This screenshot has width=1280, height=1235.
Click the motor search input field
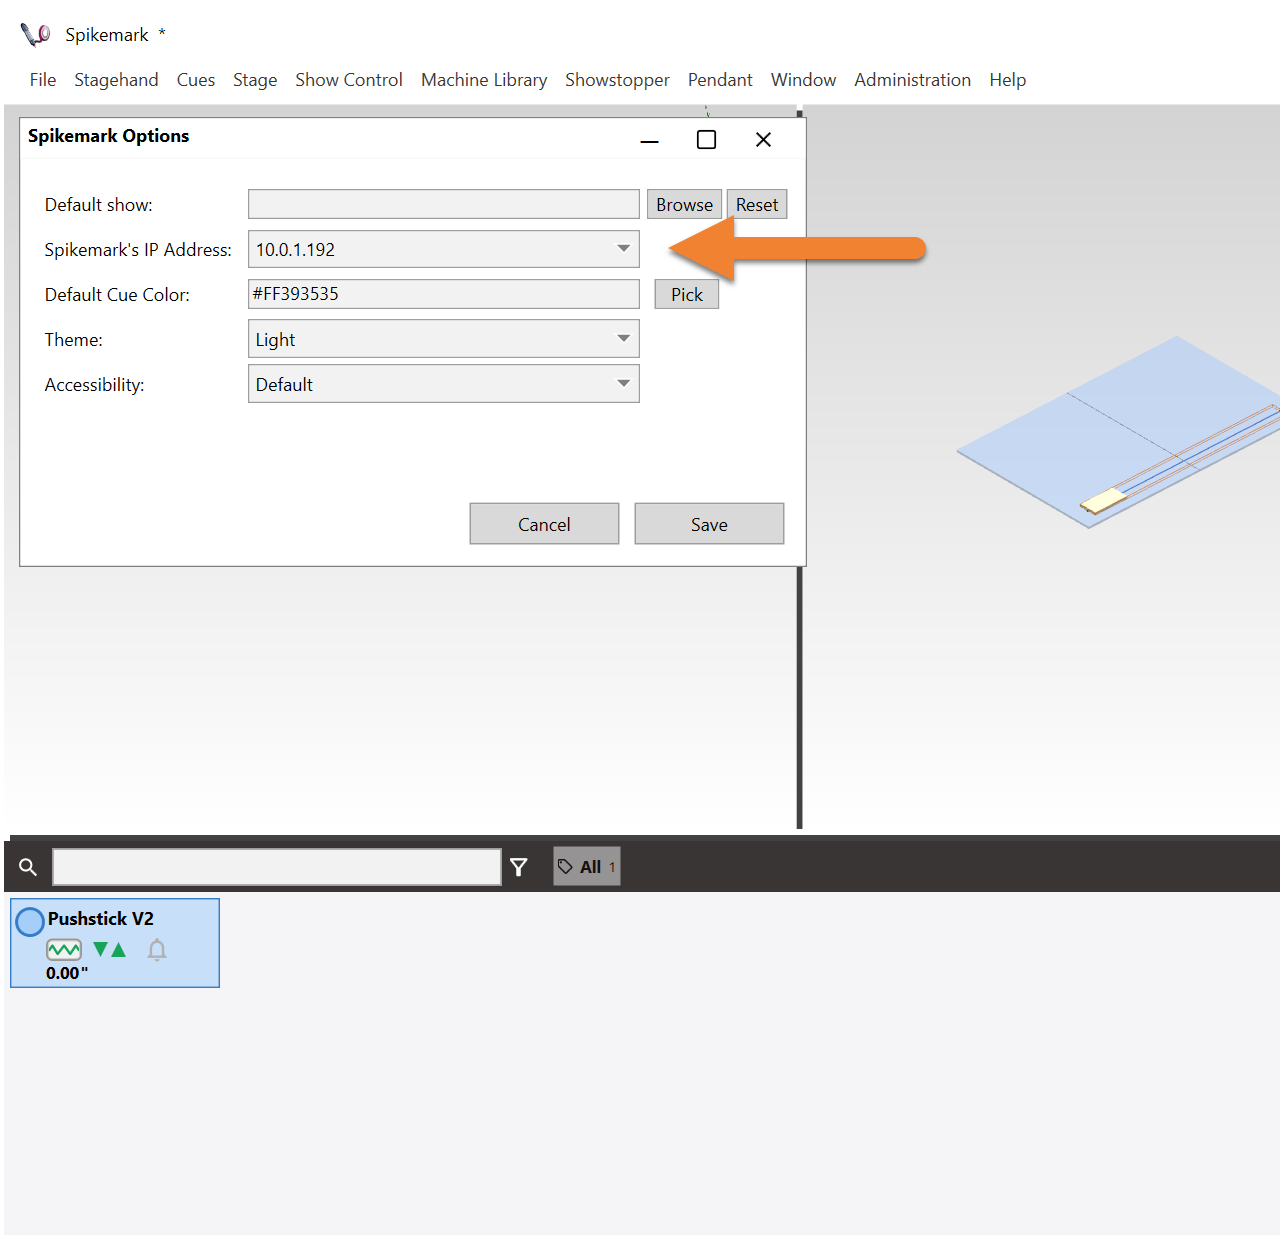click(x=276, y=867)
